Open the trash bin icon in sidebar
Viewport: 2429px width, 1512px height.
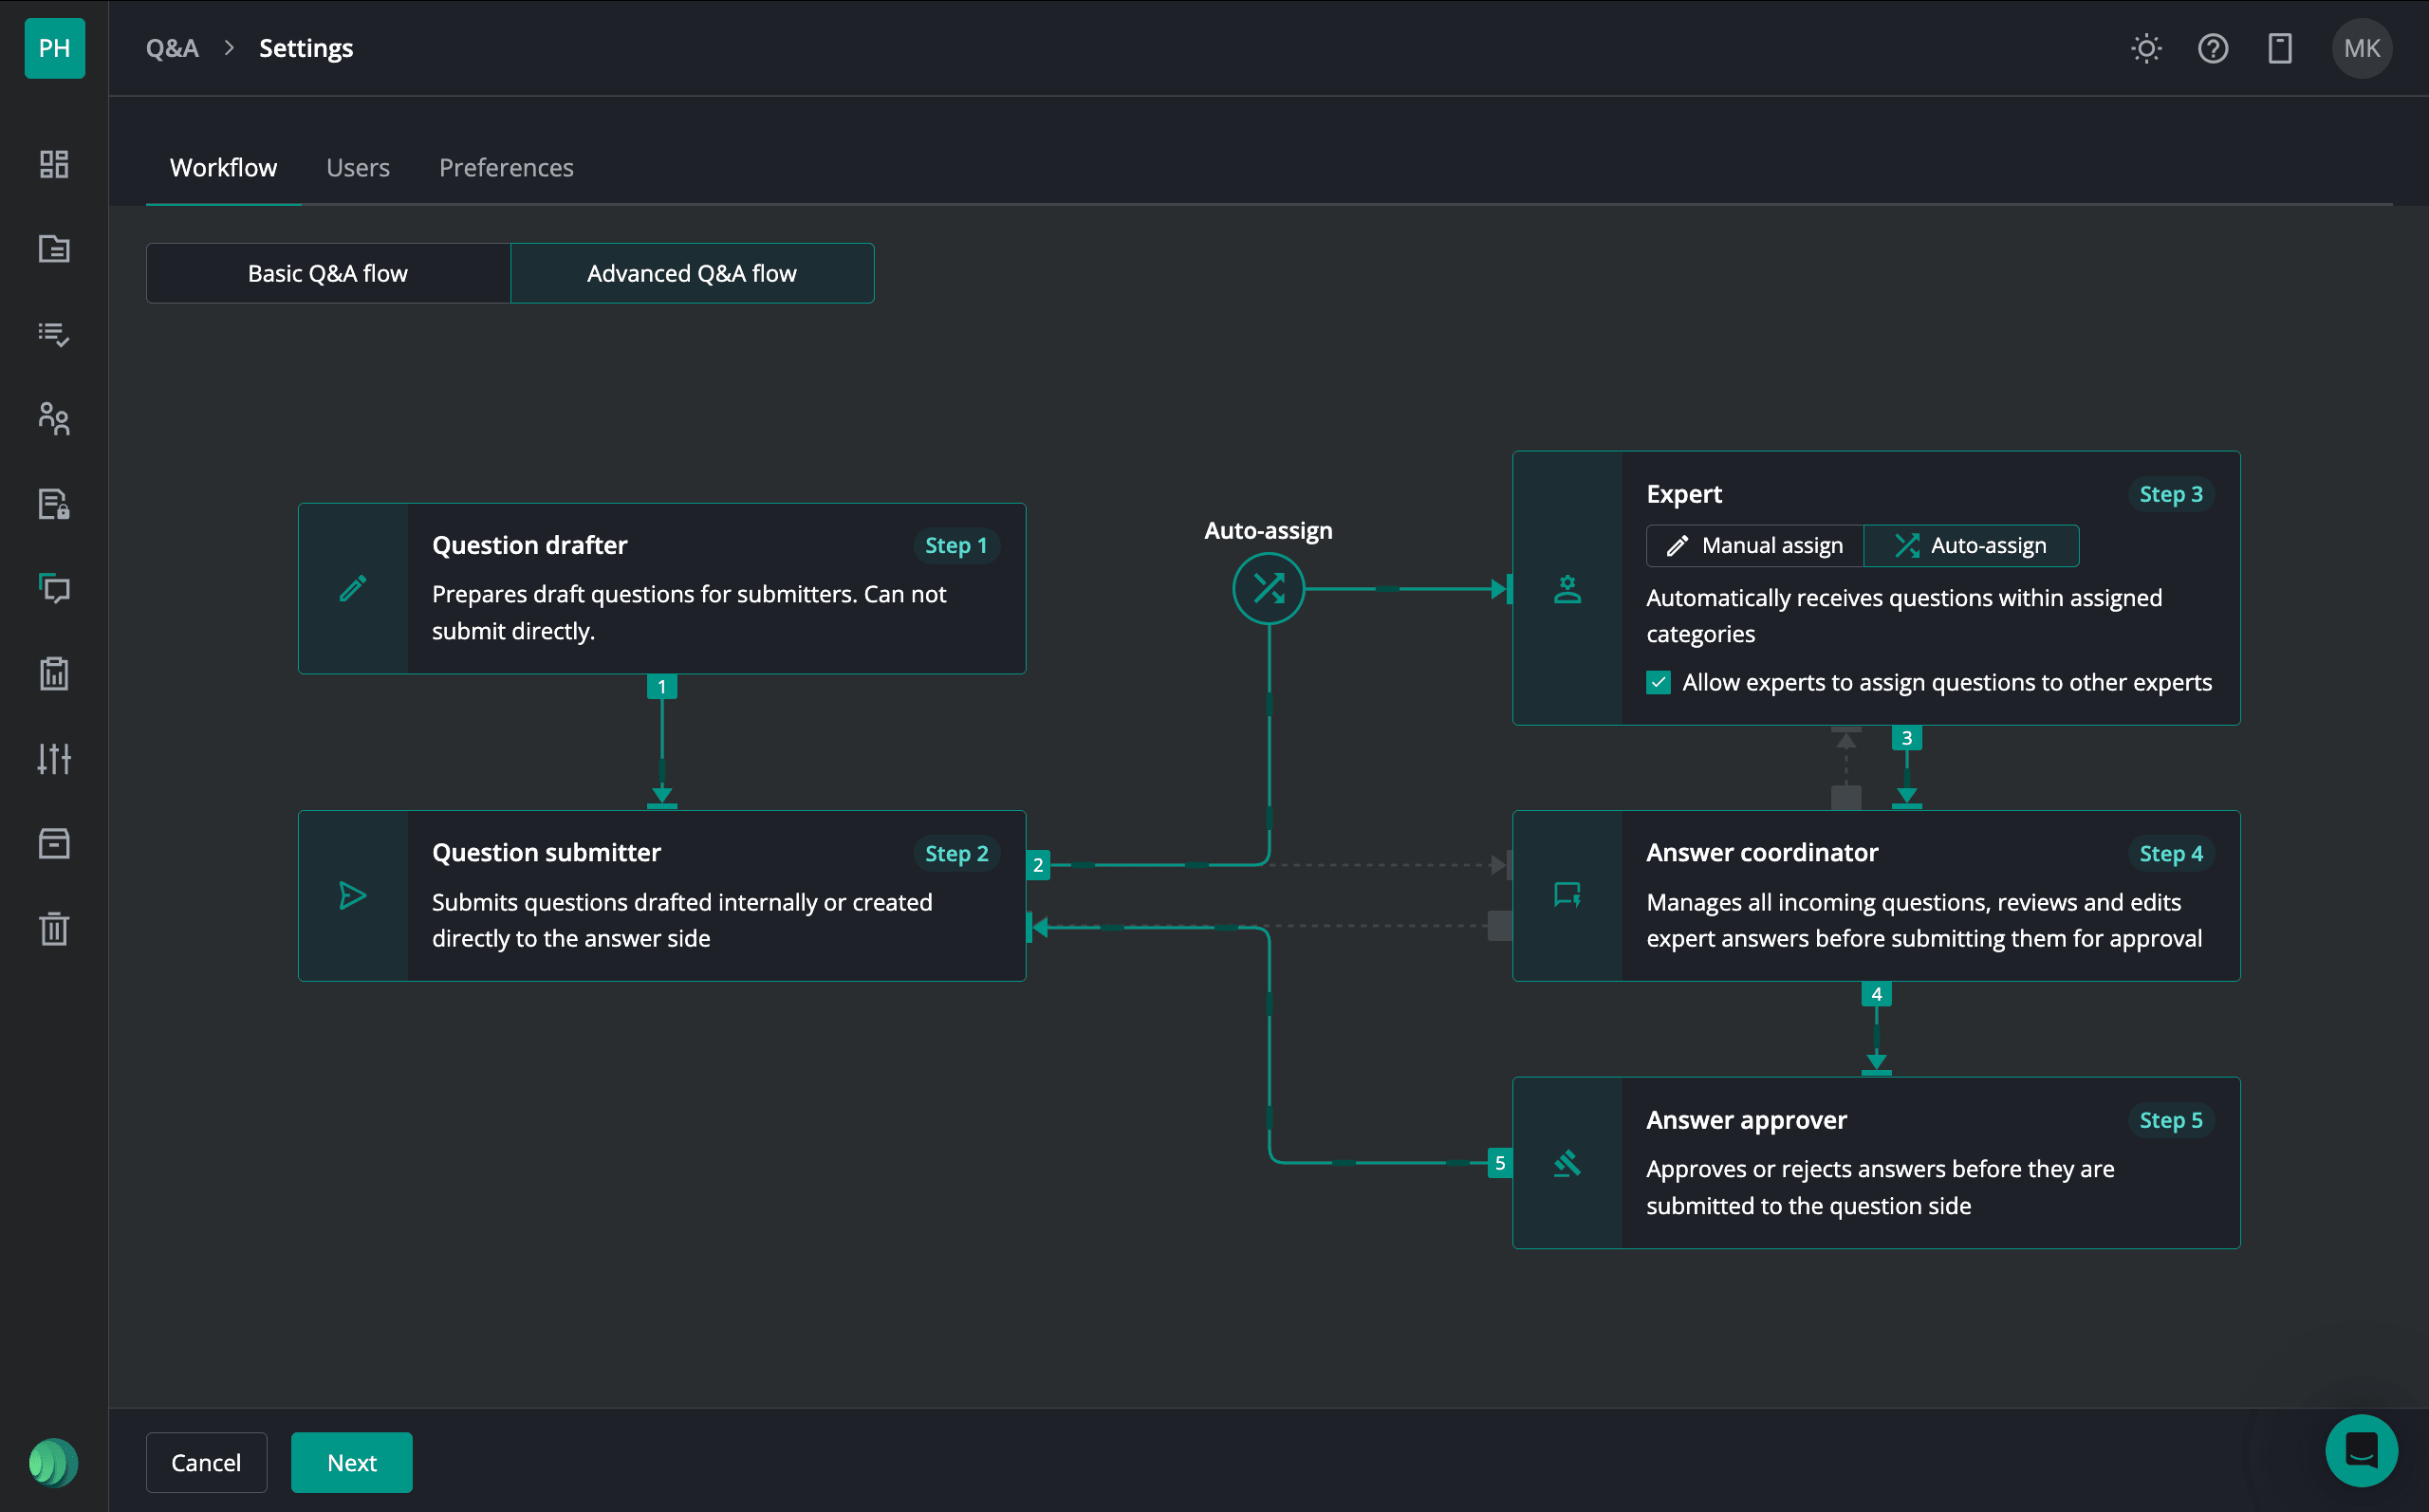point(54,929)
